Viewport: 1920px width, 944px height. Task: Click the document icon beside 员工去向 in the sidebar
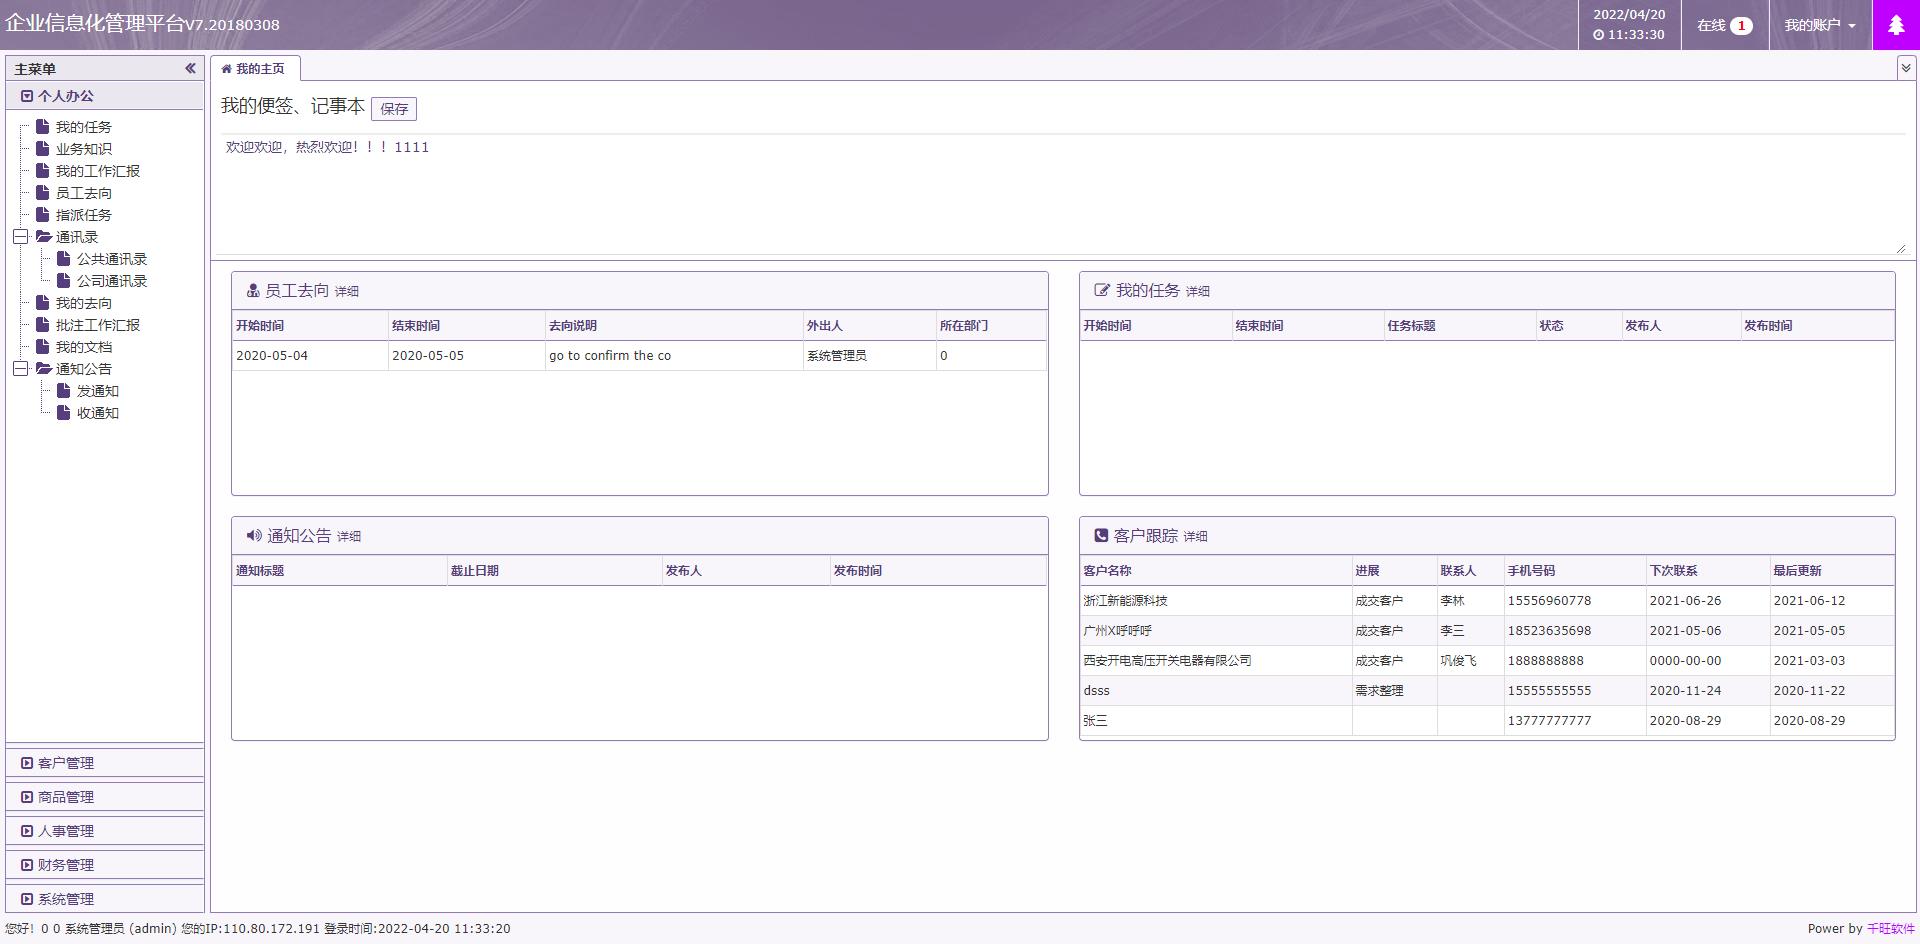pos(42,192)
